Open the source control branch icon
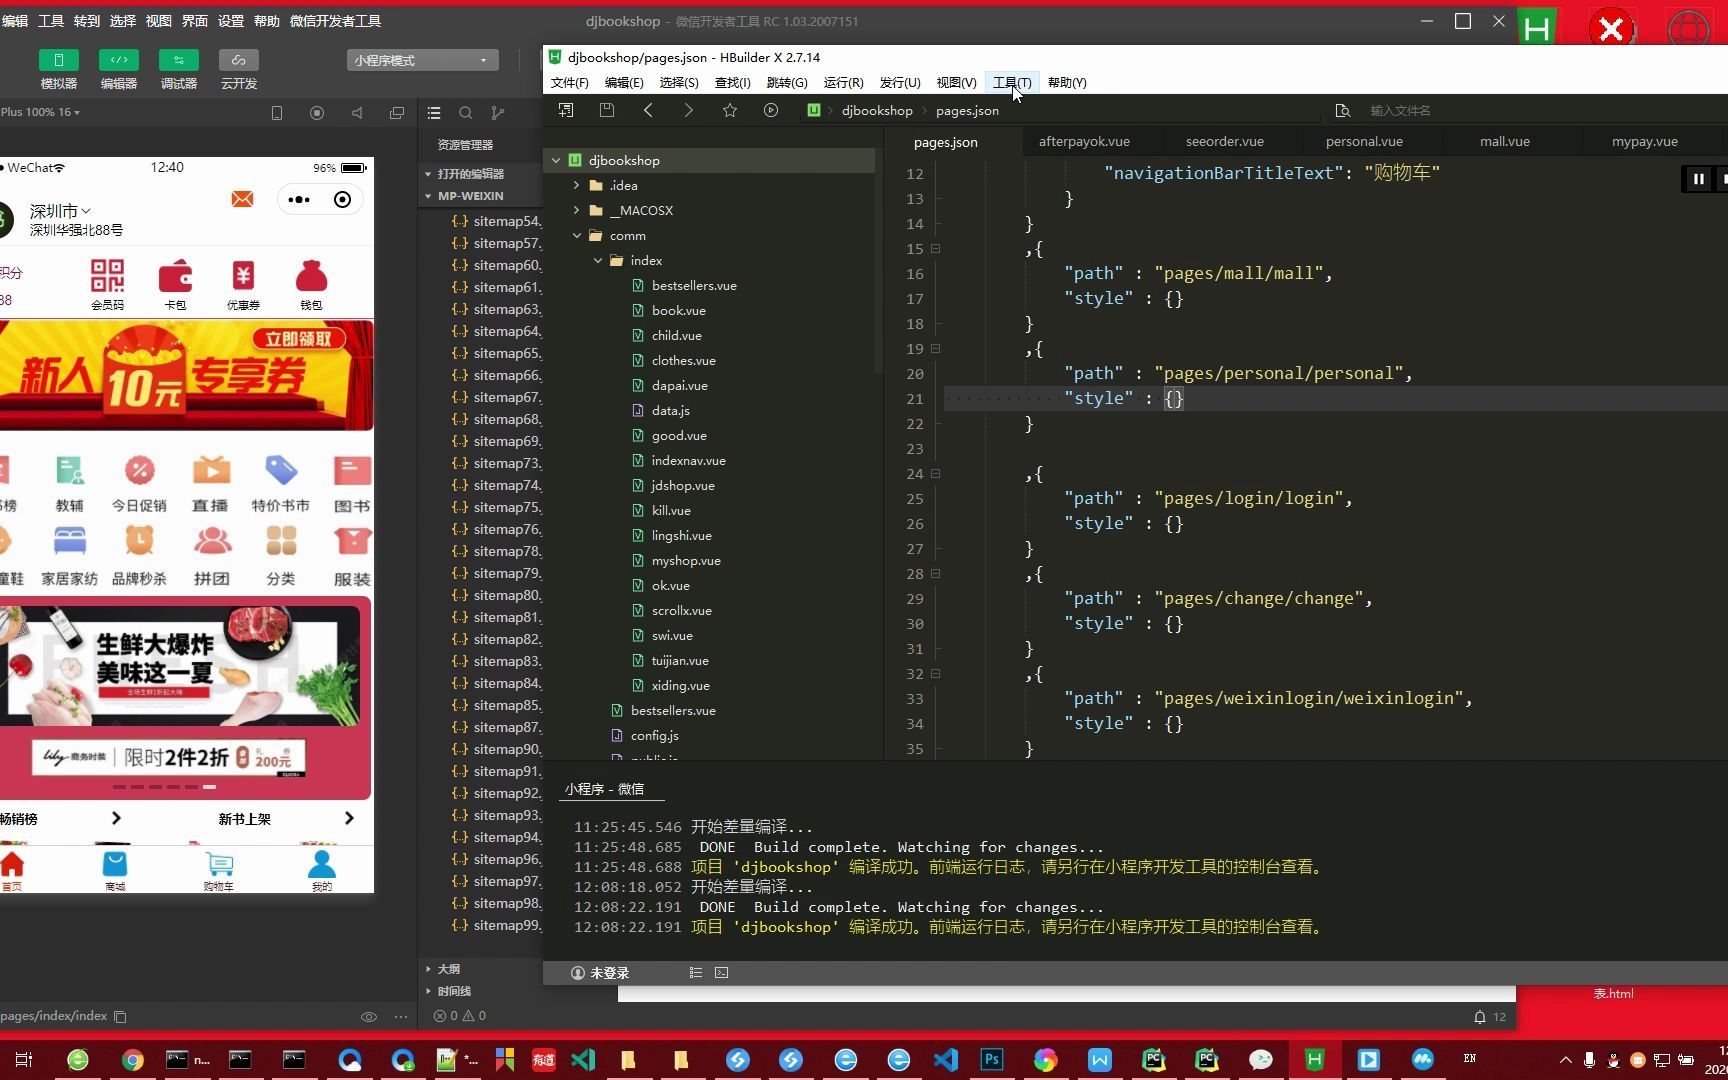Screen dimensions: 1728x1080 pos(498,113)
